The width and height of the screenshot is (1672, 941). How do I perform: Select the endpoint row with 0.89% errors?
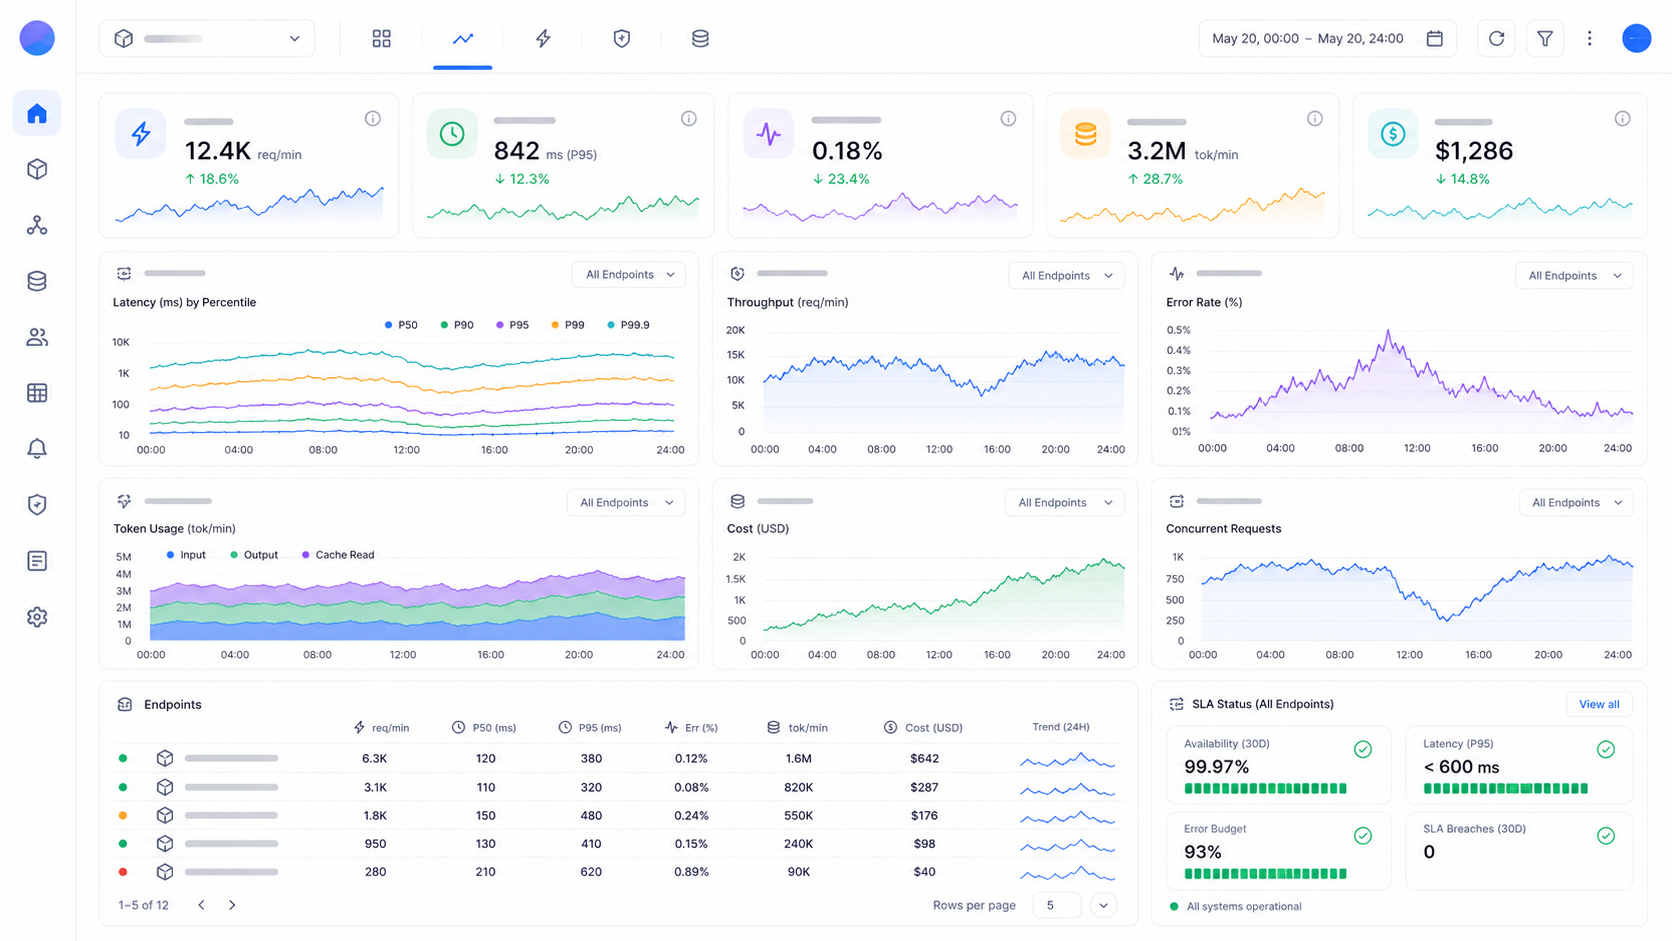(x=617, y=871)
